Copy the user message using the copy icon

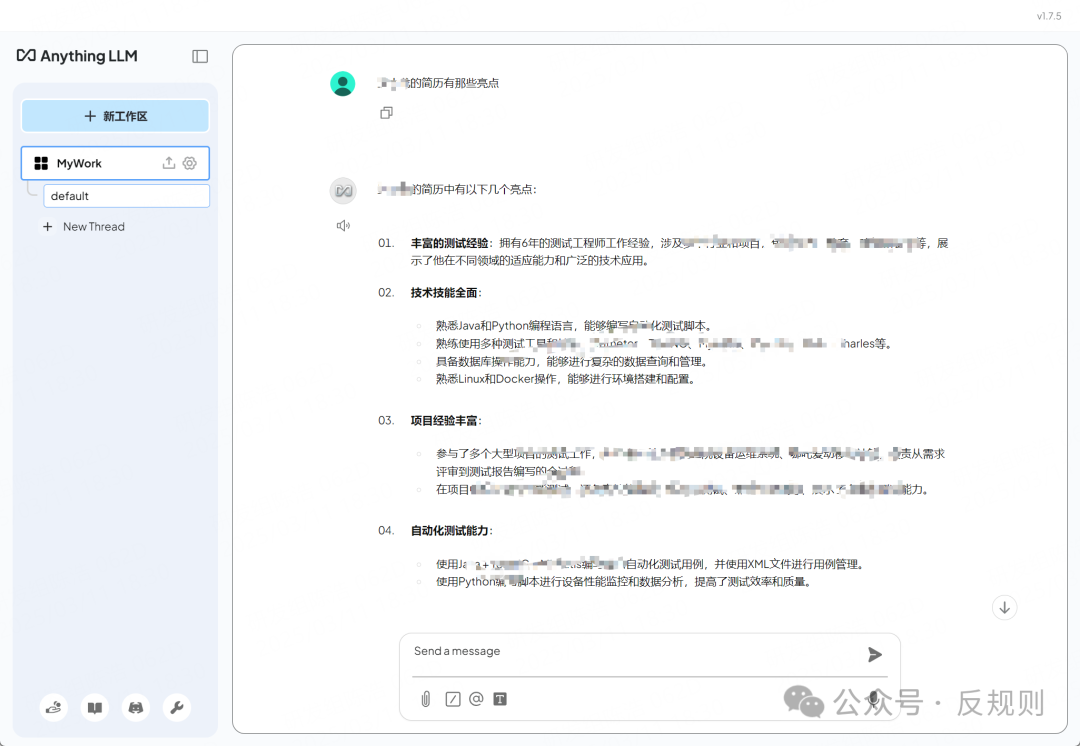(386, 113)
